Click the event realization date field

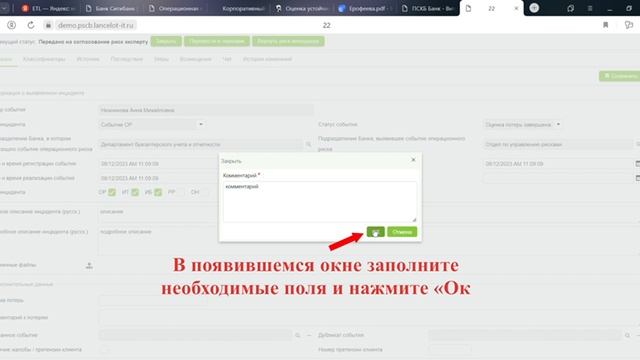click(x=159, y=178)
